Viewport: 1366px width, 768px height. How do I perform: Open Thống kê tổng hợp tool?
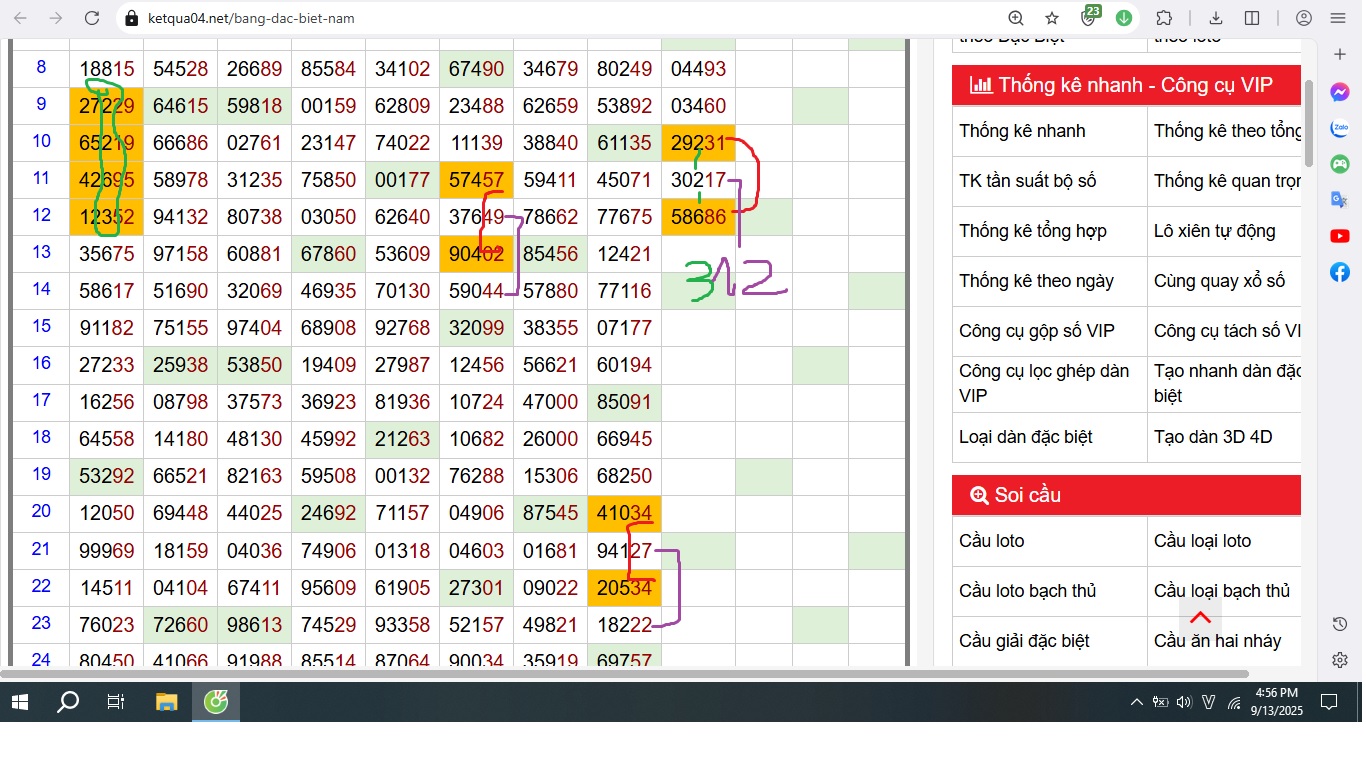point(1033,231)
